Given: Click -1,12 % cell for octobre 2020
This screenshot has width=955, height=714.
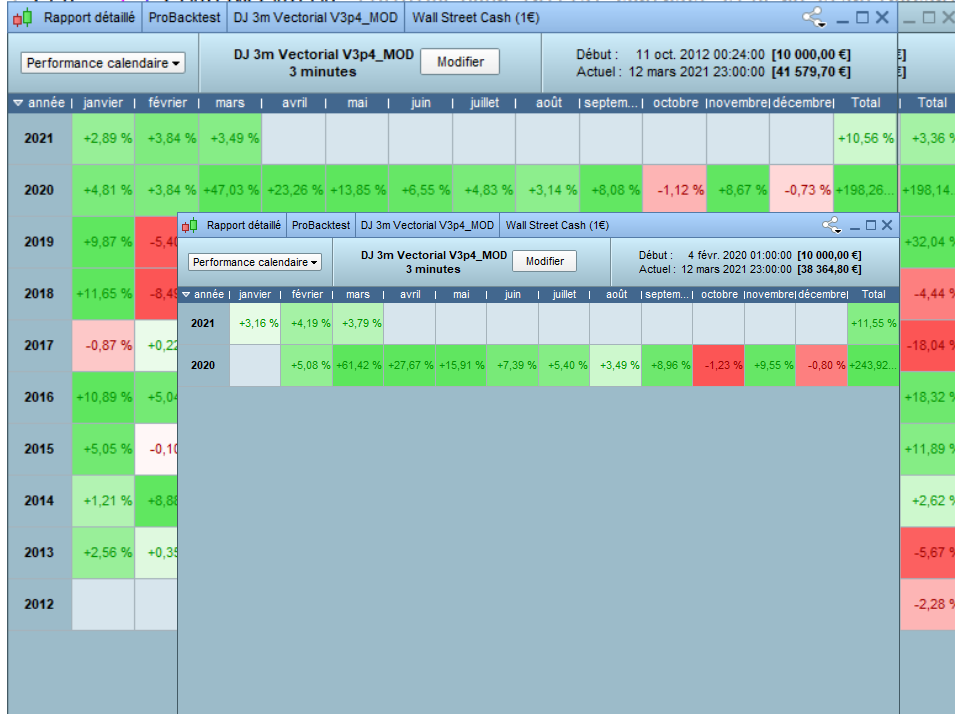Looking at the screenshot, I should click(x=675, y=190).
